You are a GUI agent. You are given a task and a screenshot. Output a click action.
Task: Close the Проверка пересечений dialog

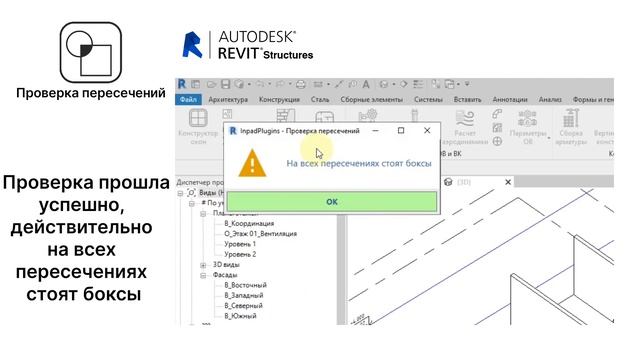[427, 131]
